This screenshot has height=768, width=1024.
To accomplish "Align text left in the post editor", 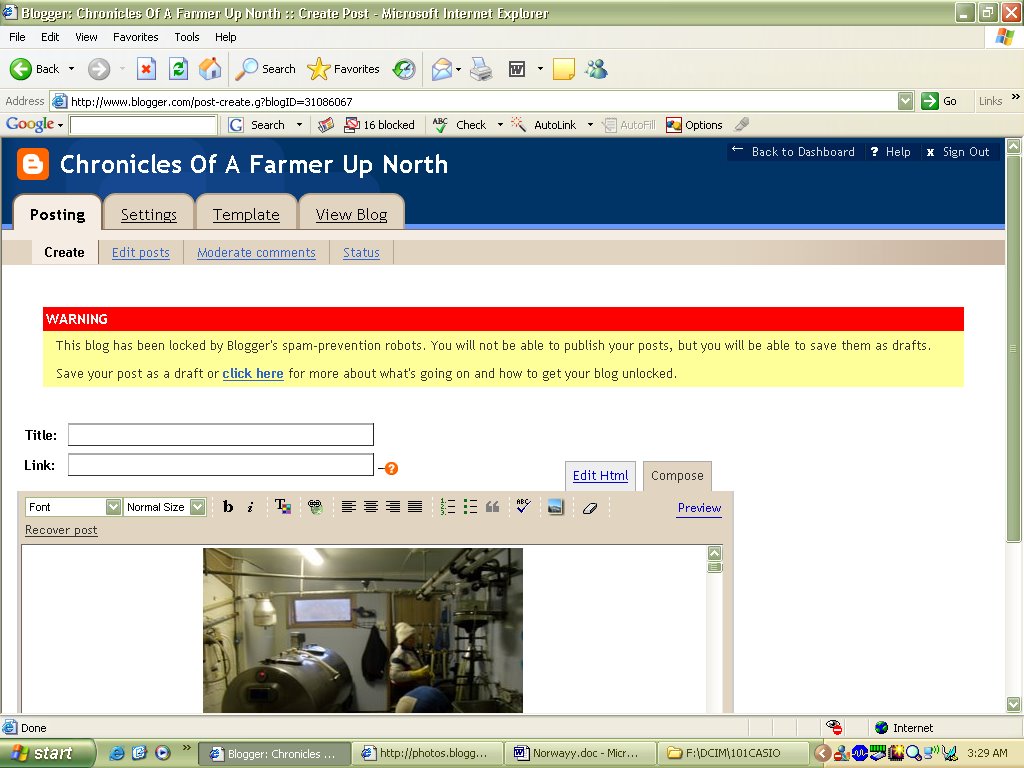I will 349,507.
